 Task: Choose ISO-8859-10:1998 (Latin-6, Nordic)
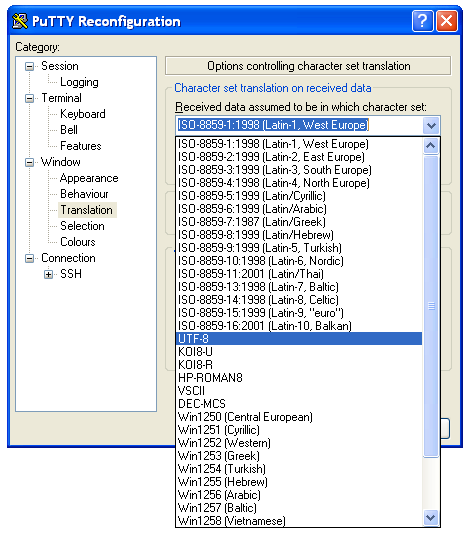click(299, 261)
